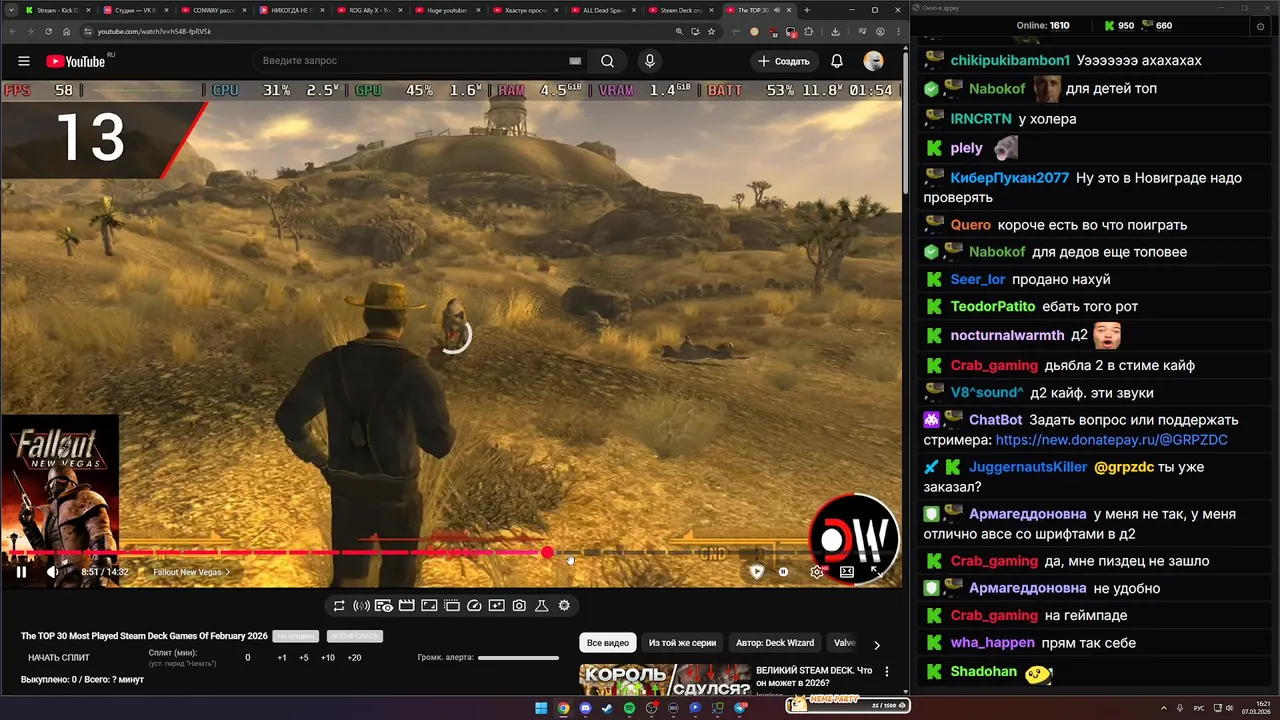The height and width of the screenshot is (720, 1280).
Task: Click the НАЧАТЬ СПЛИТ button
Action: point(59,658)
